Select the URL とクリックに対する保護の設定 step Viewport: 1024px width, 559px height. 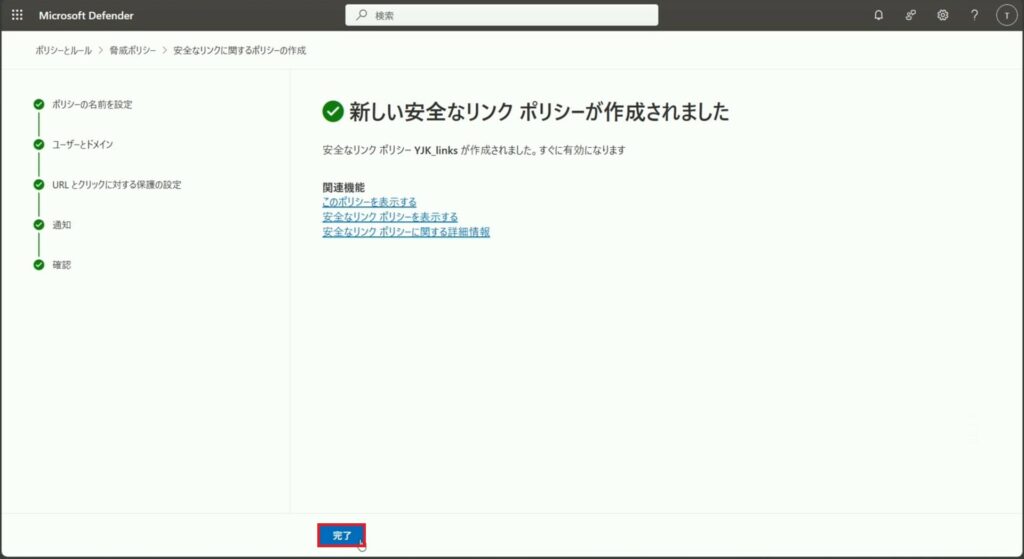click(117, 185)
